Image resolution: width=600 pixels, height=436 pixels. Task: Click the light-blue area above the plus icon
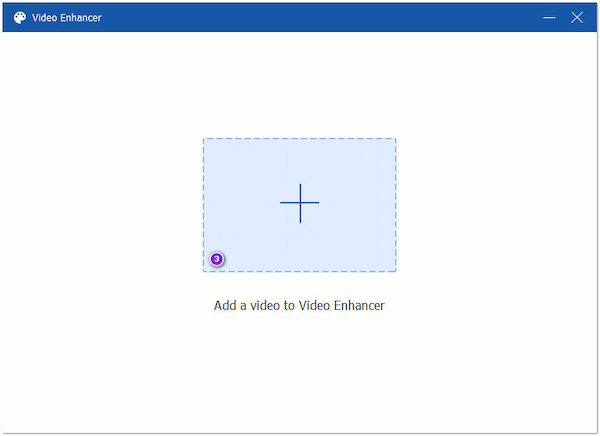coord(299,160)
